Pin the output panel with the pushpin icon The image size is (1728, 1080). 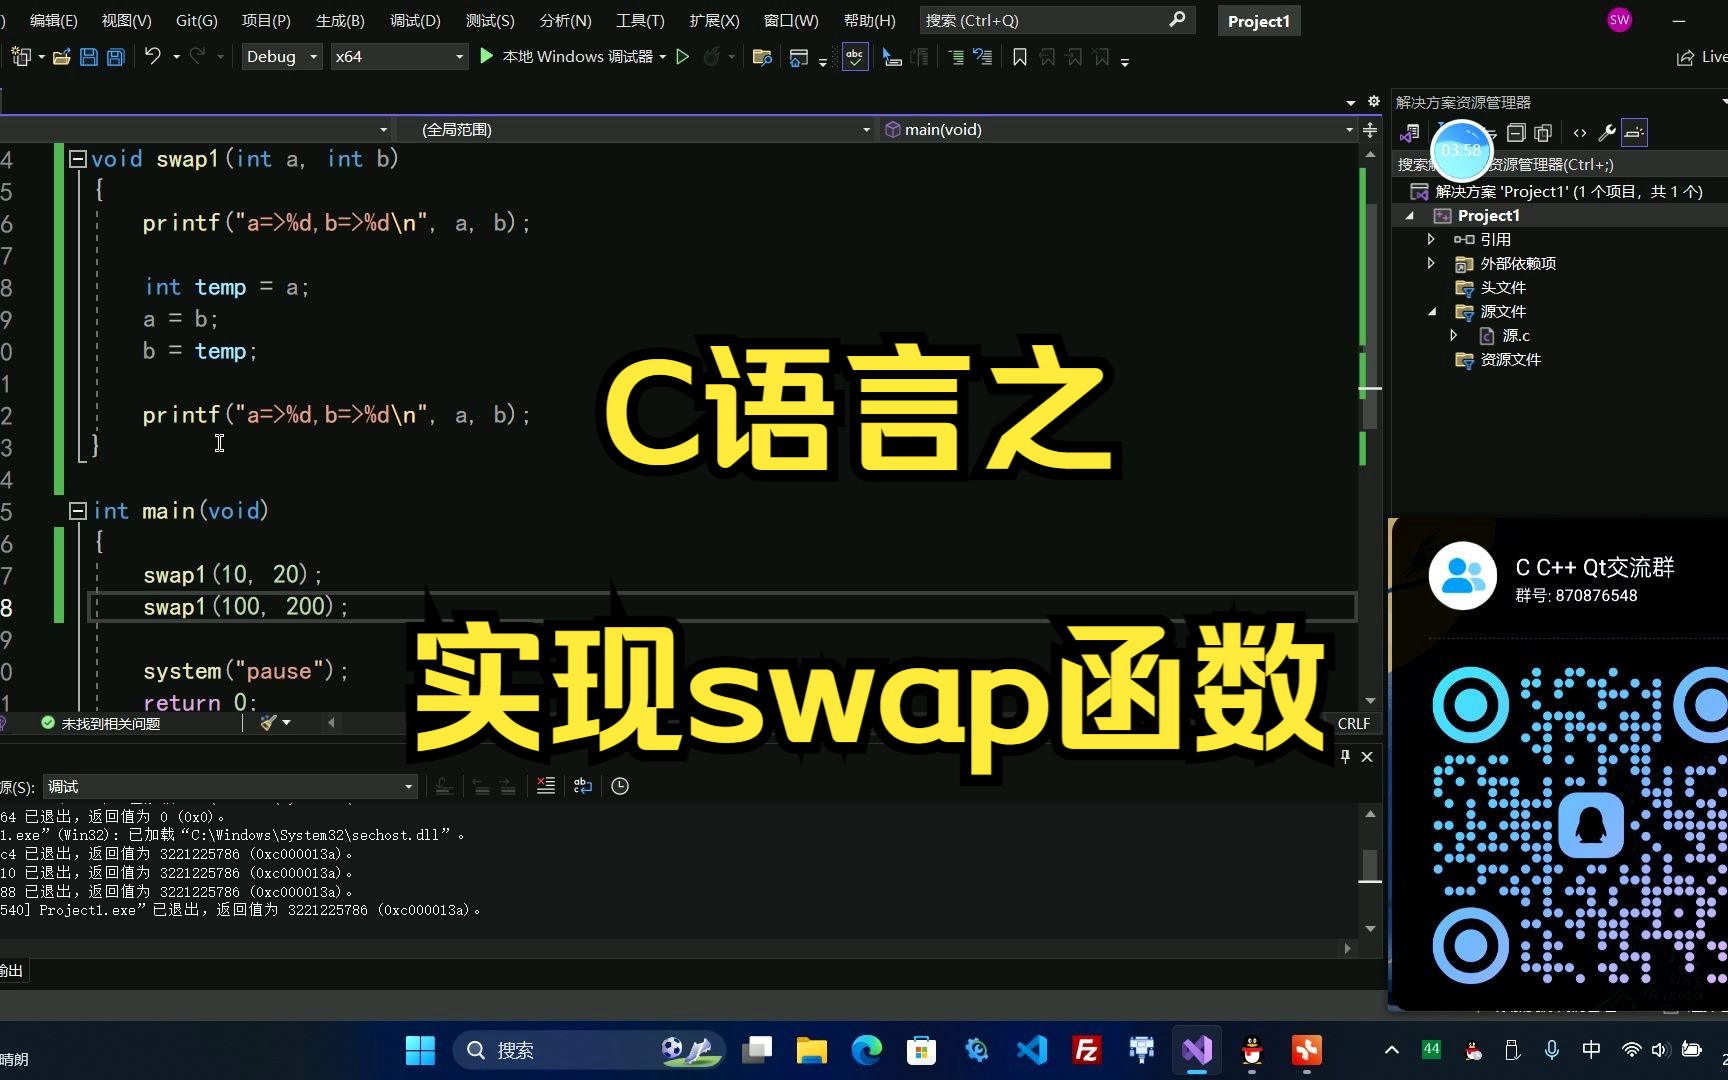point(1345,756)
